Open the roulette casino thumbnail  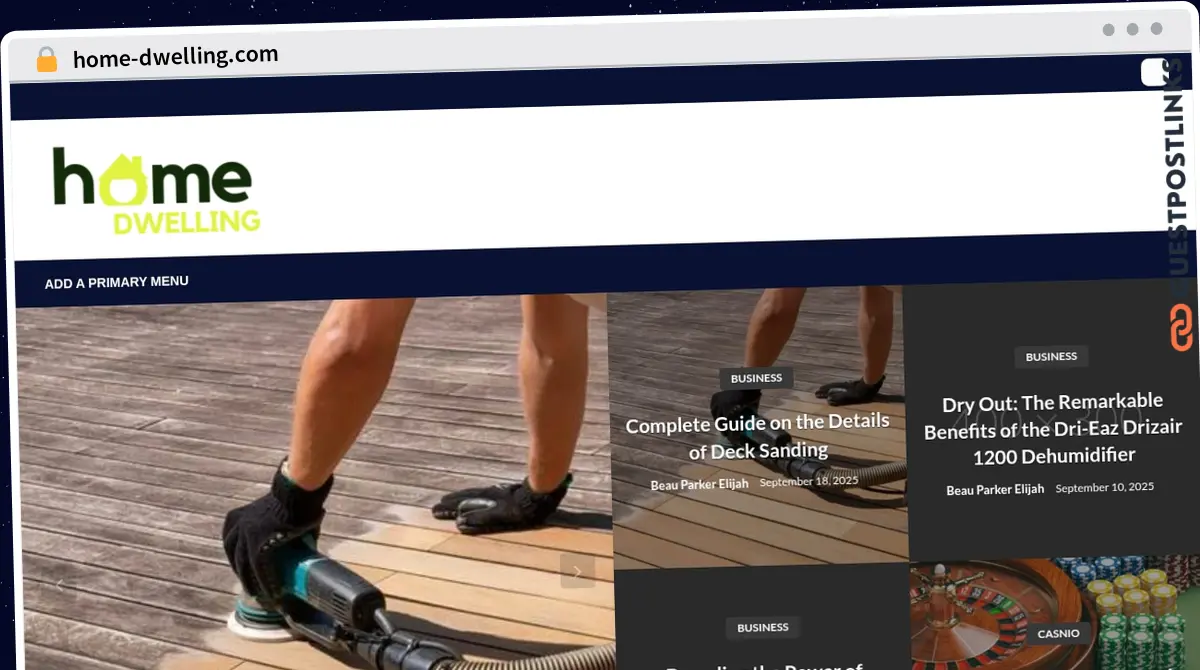[1055, 614]
